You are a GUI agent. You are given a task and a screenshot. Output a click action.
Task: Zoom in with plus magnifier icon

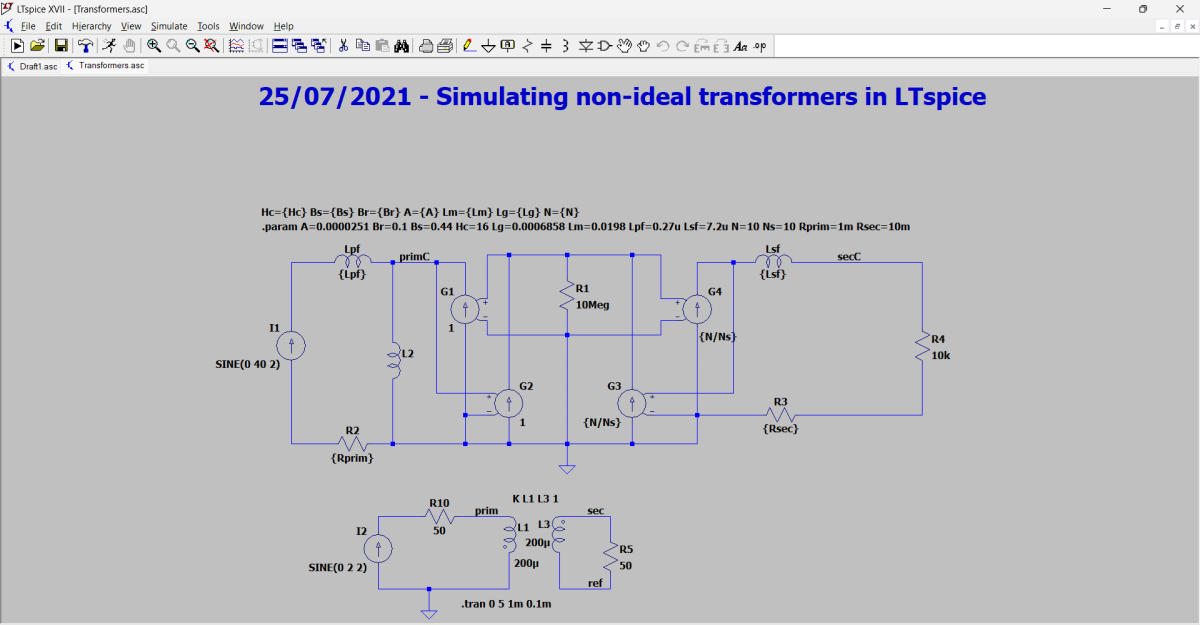tap(154, 45)
